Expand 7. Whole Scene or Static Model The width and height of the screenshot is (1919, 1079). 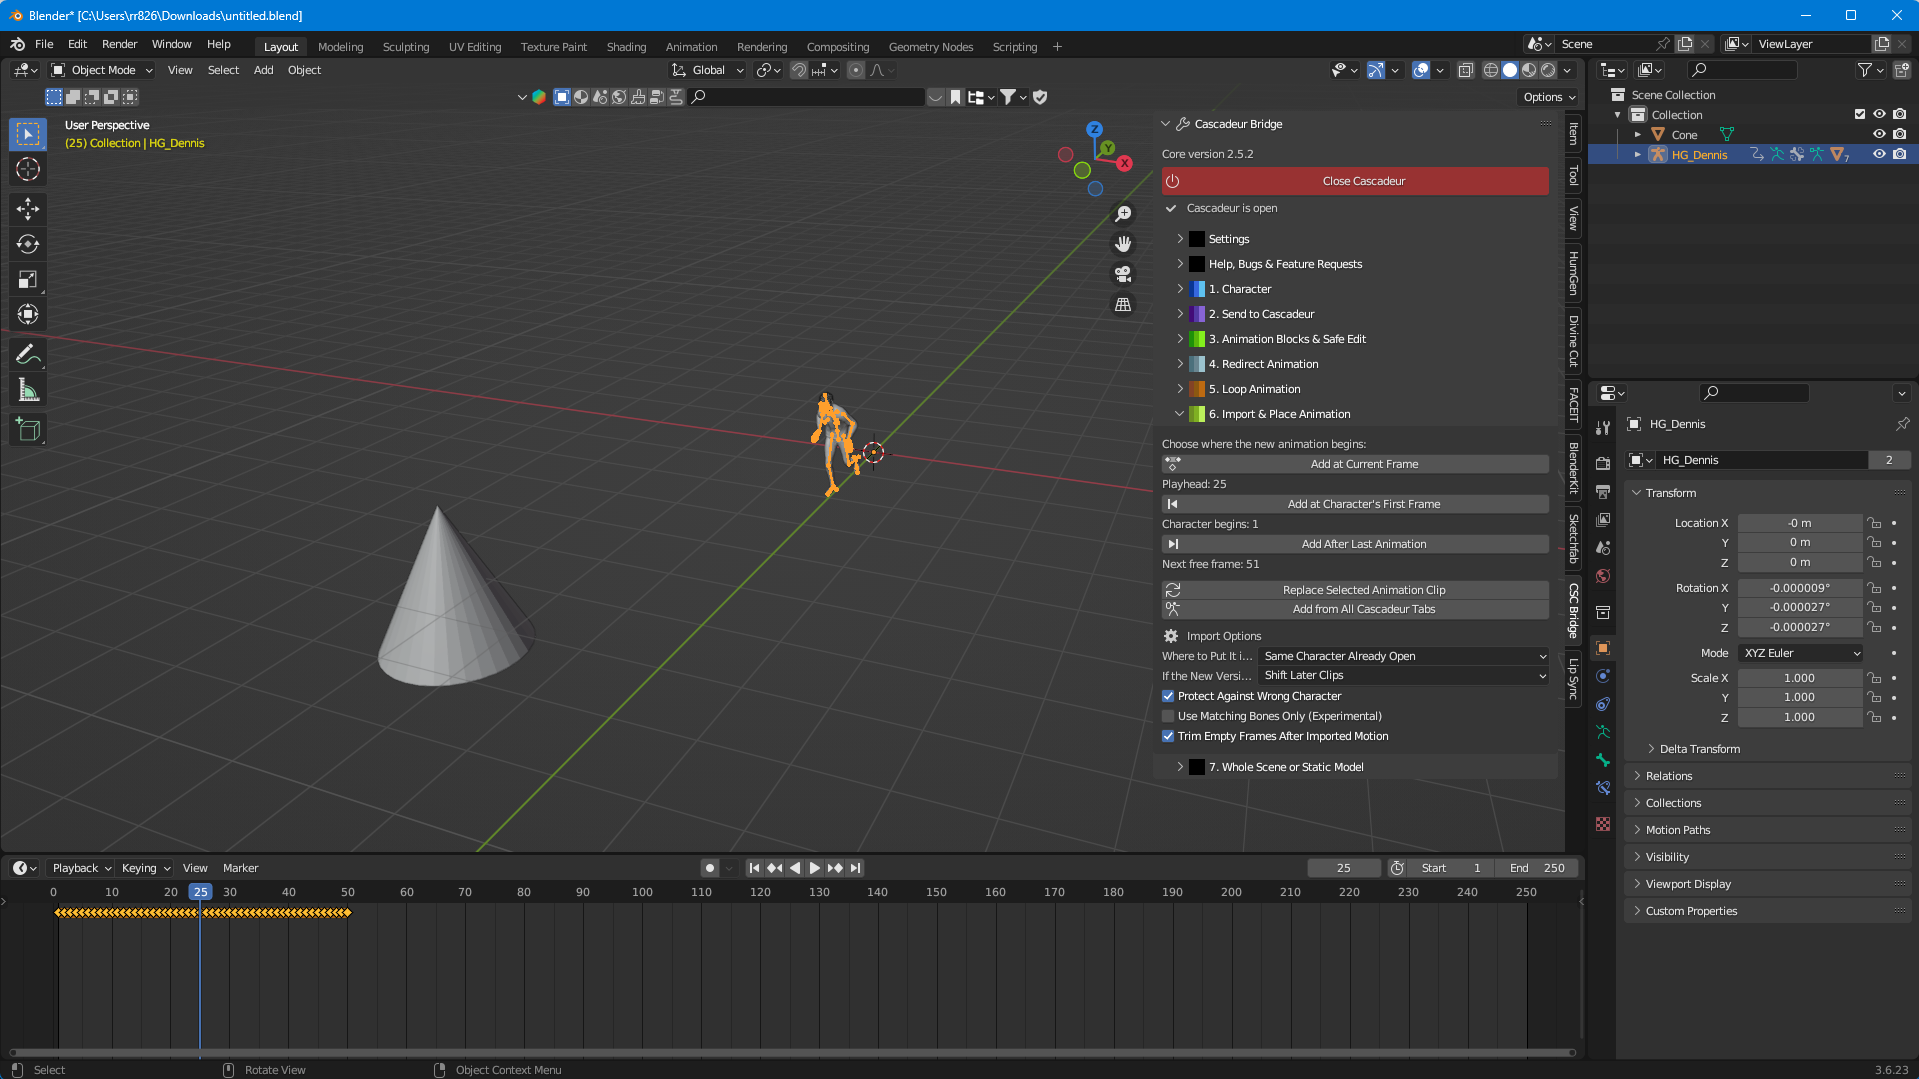tap(1180, 767)
